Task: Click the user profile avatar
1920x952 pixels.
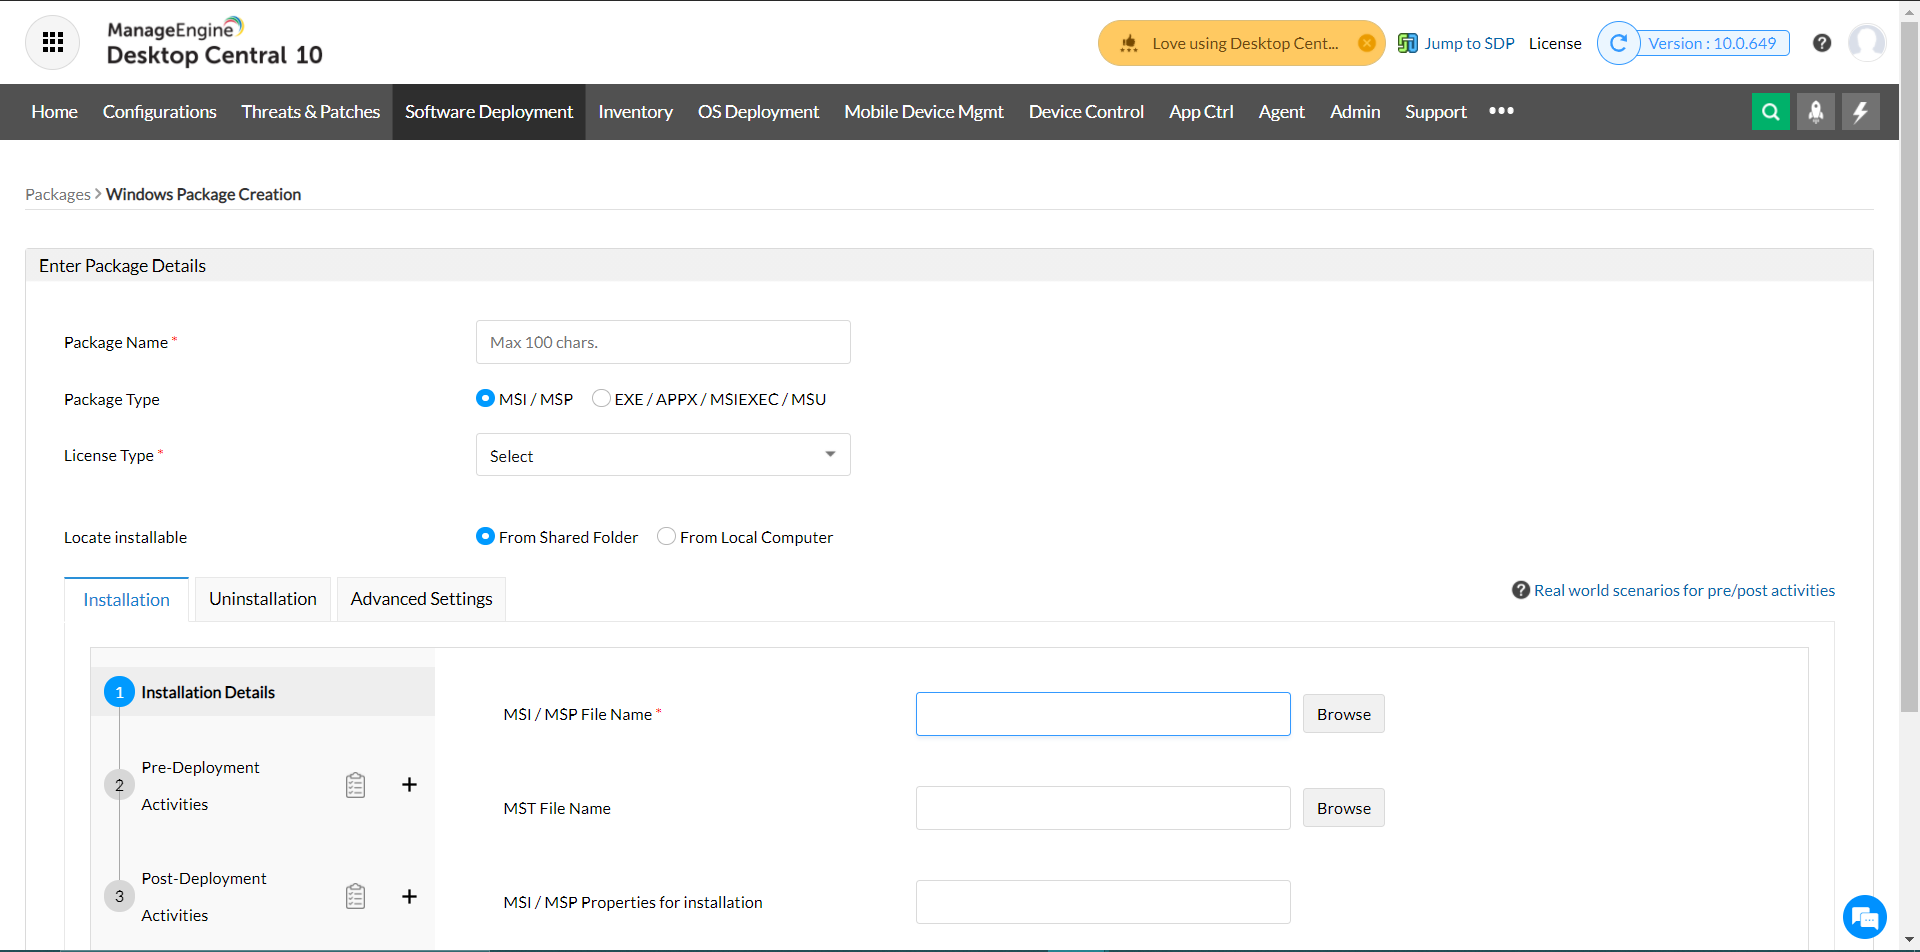Action: [x=1866, y=43]
